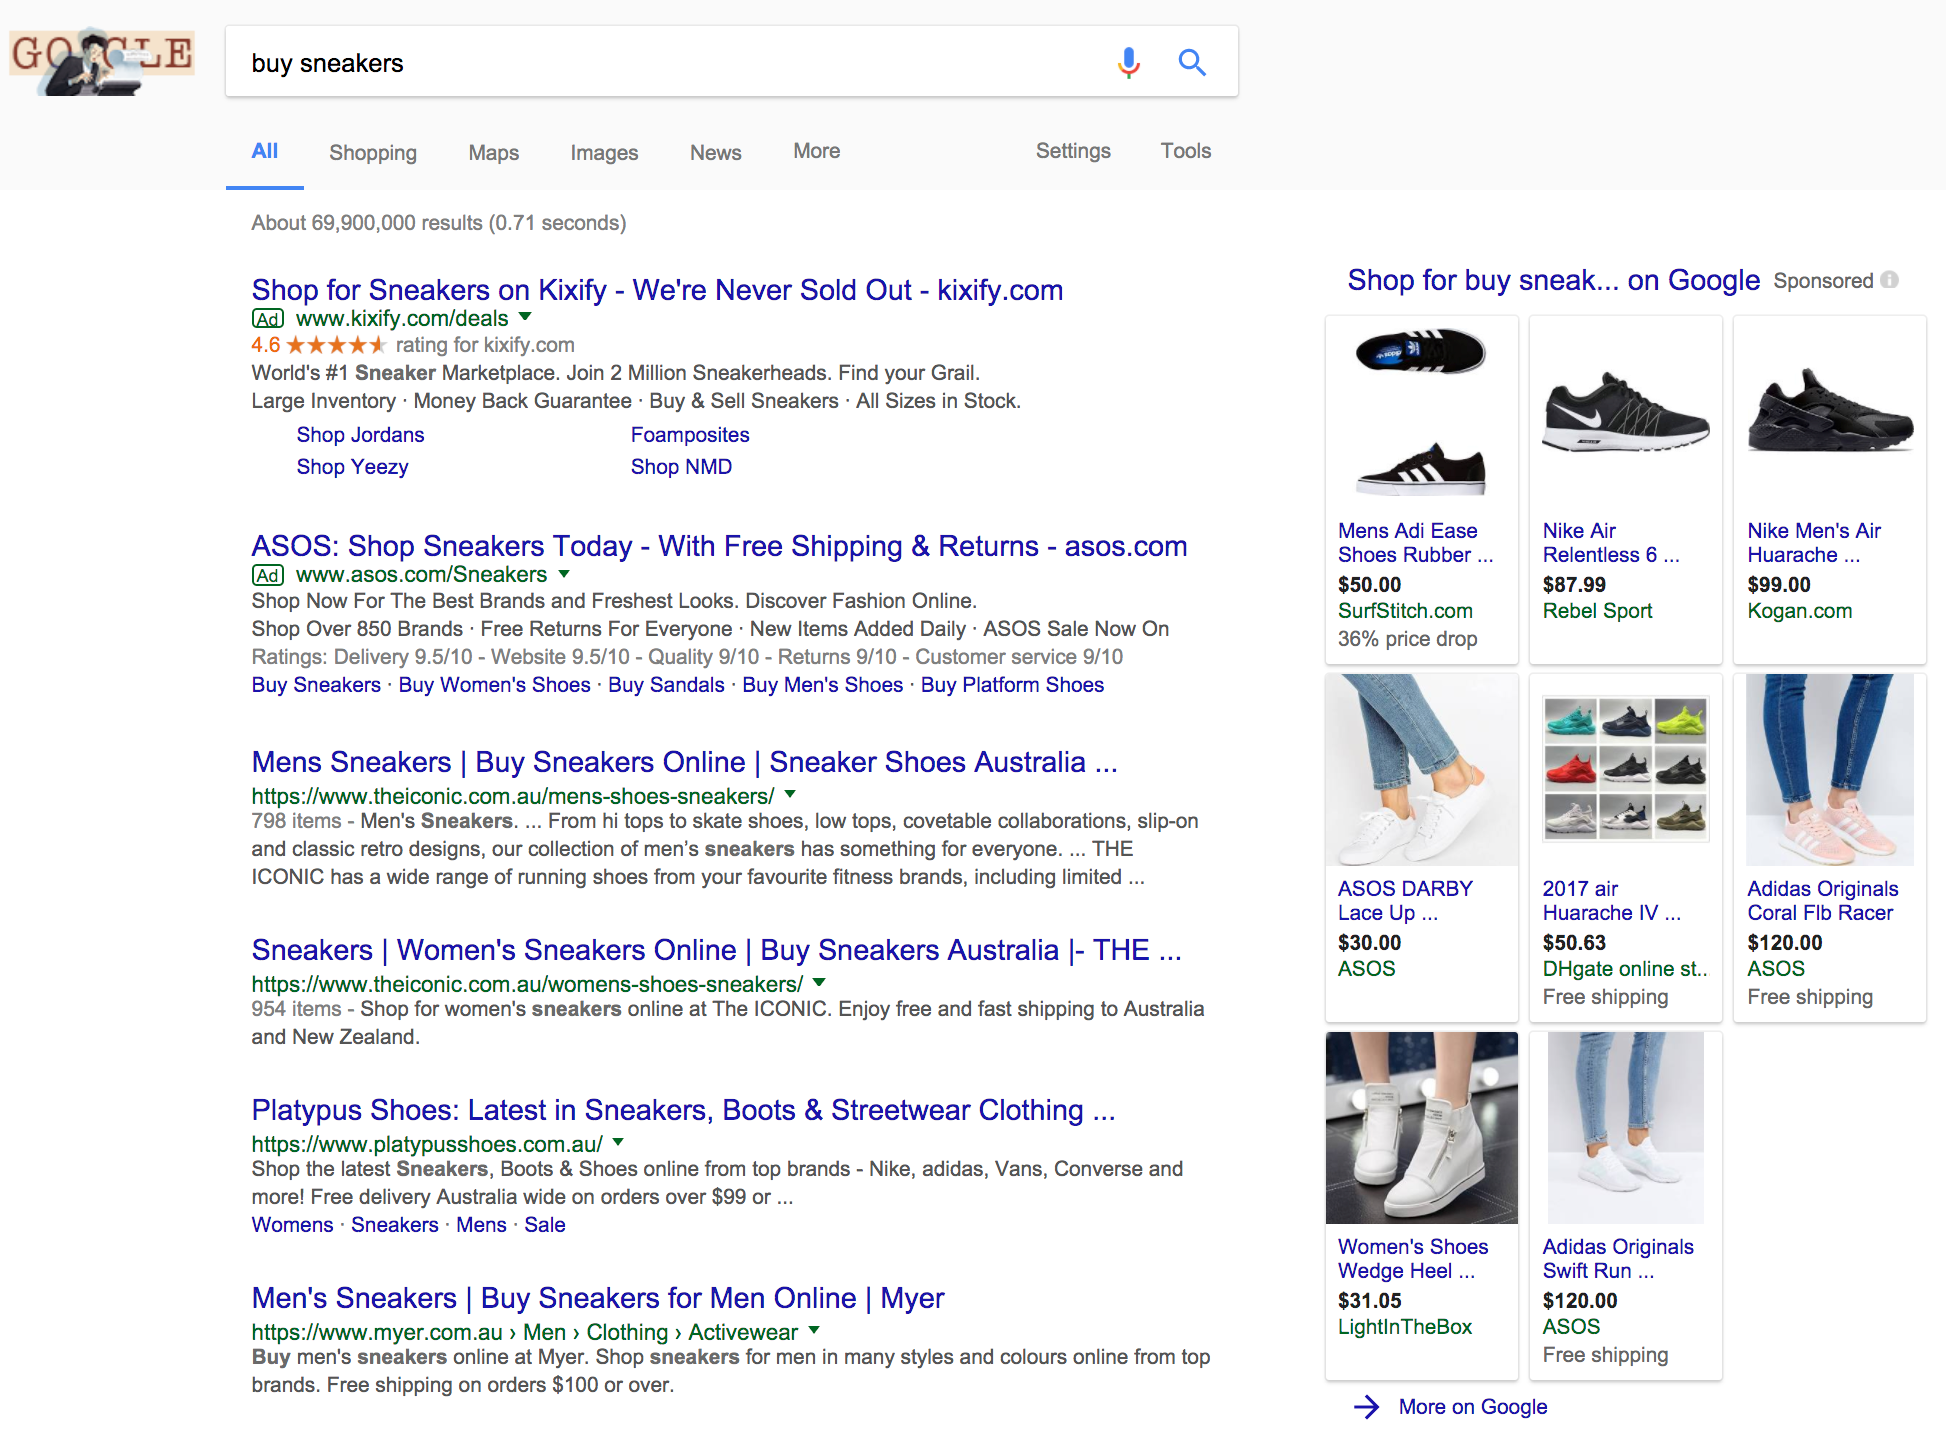Viewport: 1946px width, 1436px height.
Task: Switch to the Maps tab
Action: [x=494, y=152]
